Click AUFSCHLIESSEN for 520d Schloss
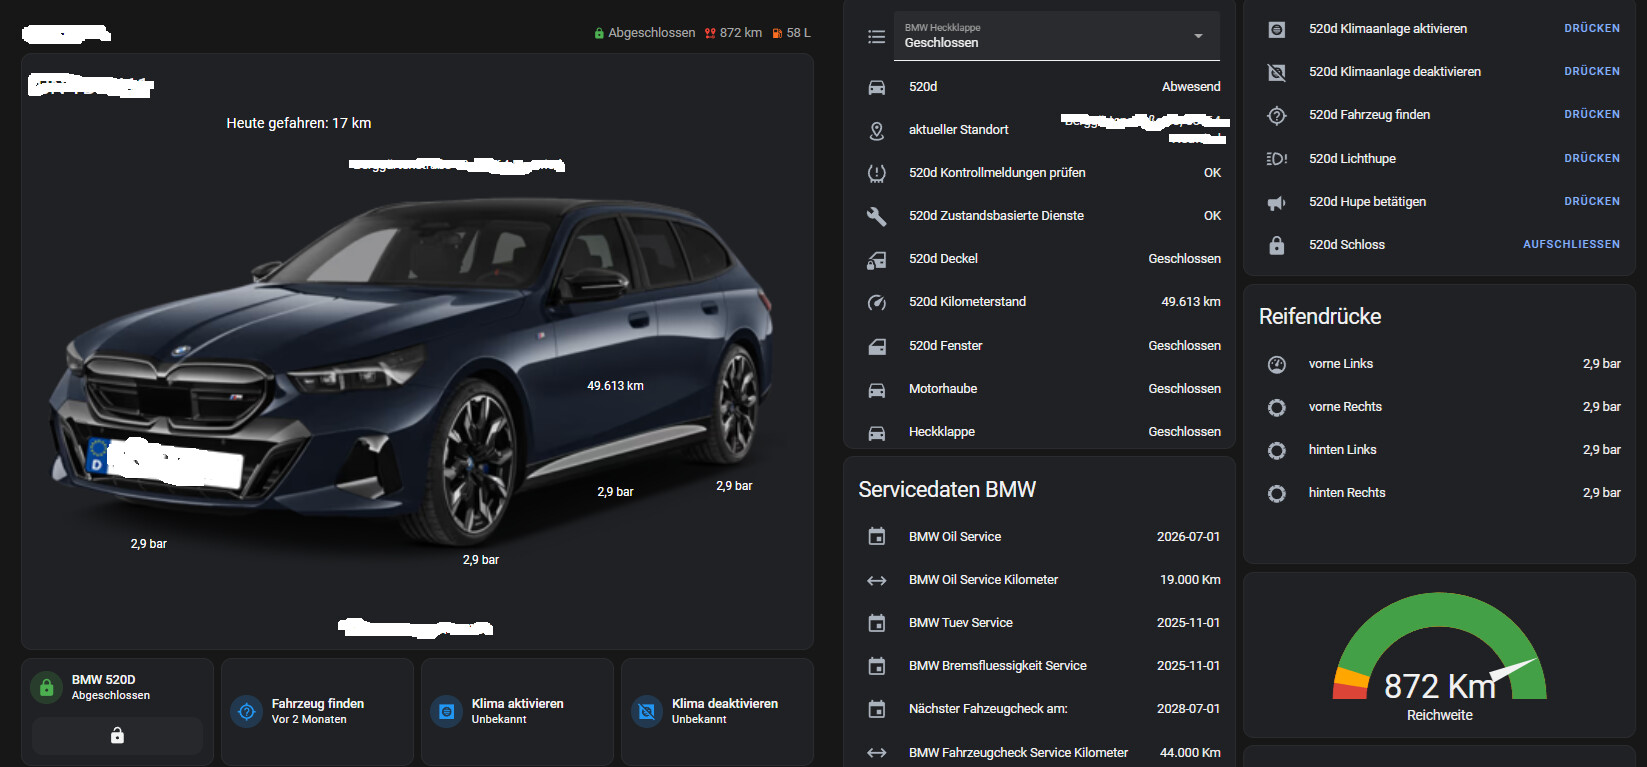The image size is (1647, 767). coord(1571,244)
